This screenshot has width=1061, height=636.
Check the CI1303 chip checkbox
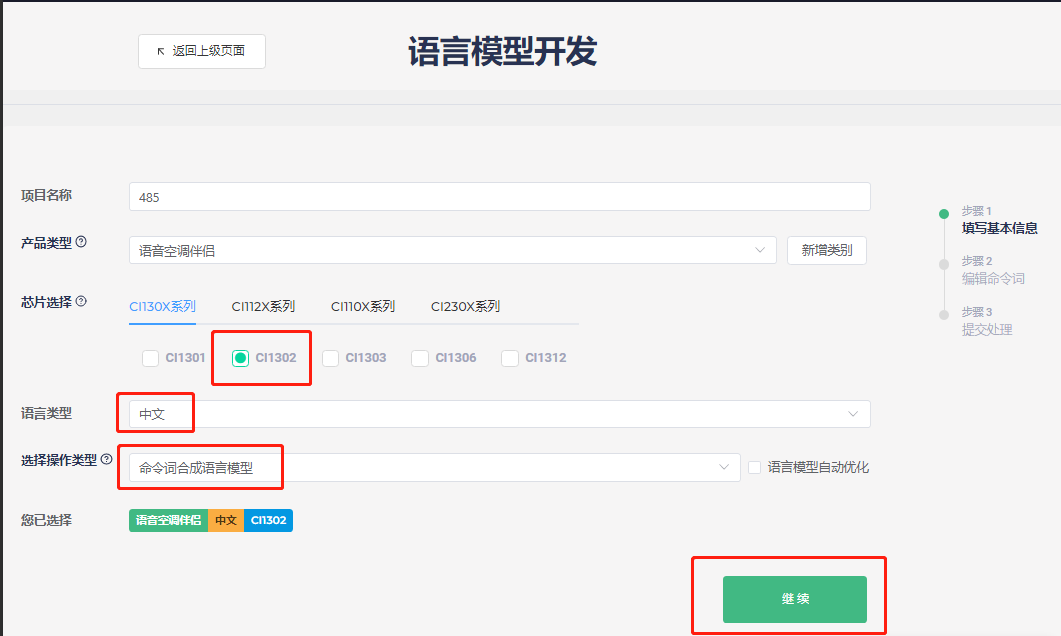pyautogui.click(x=331, y=358)
